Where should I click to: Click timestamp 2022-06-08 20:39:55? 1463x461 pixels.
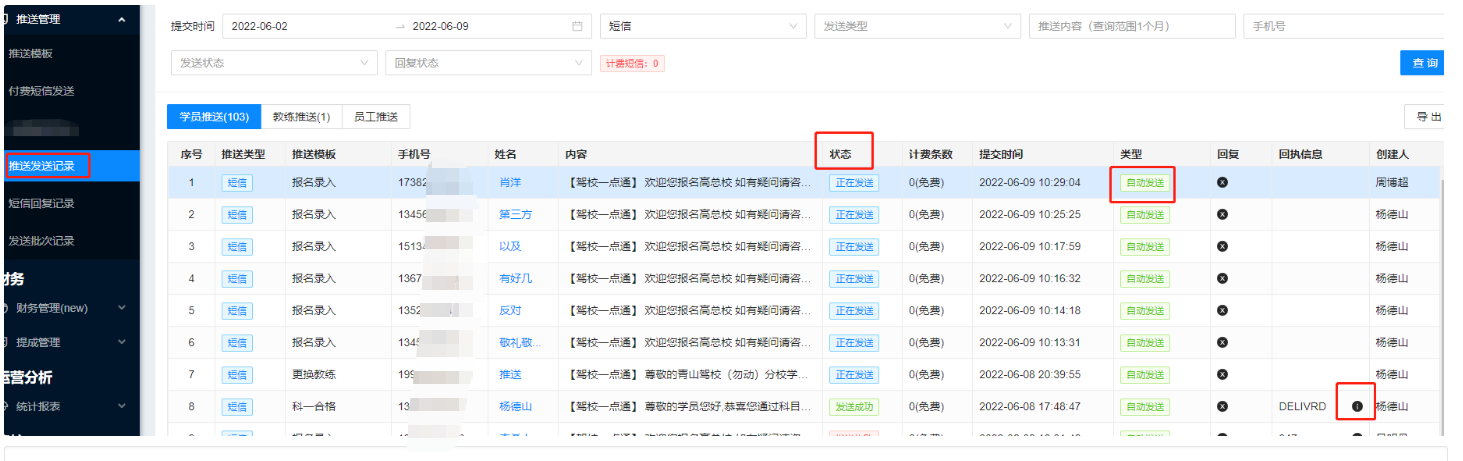1030,375
